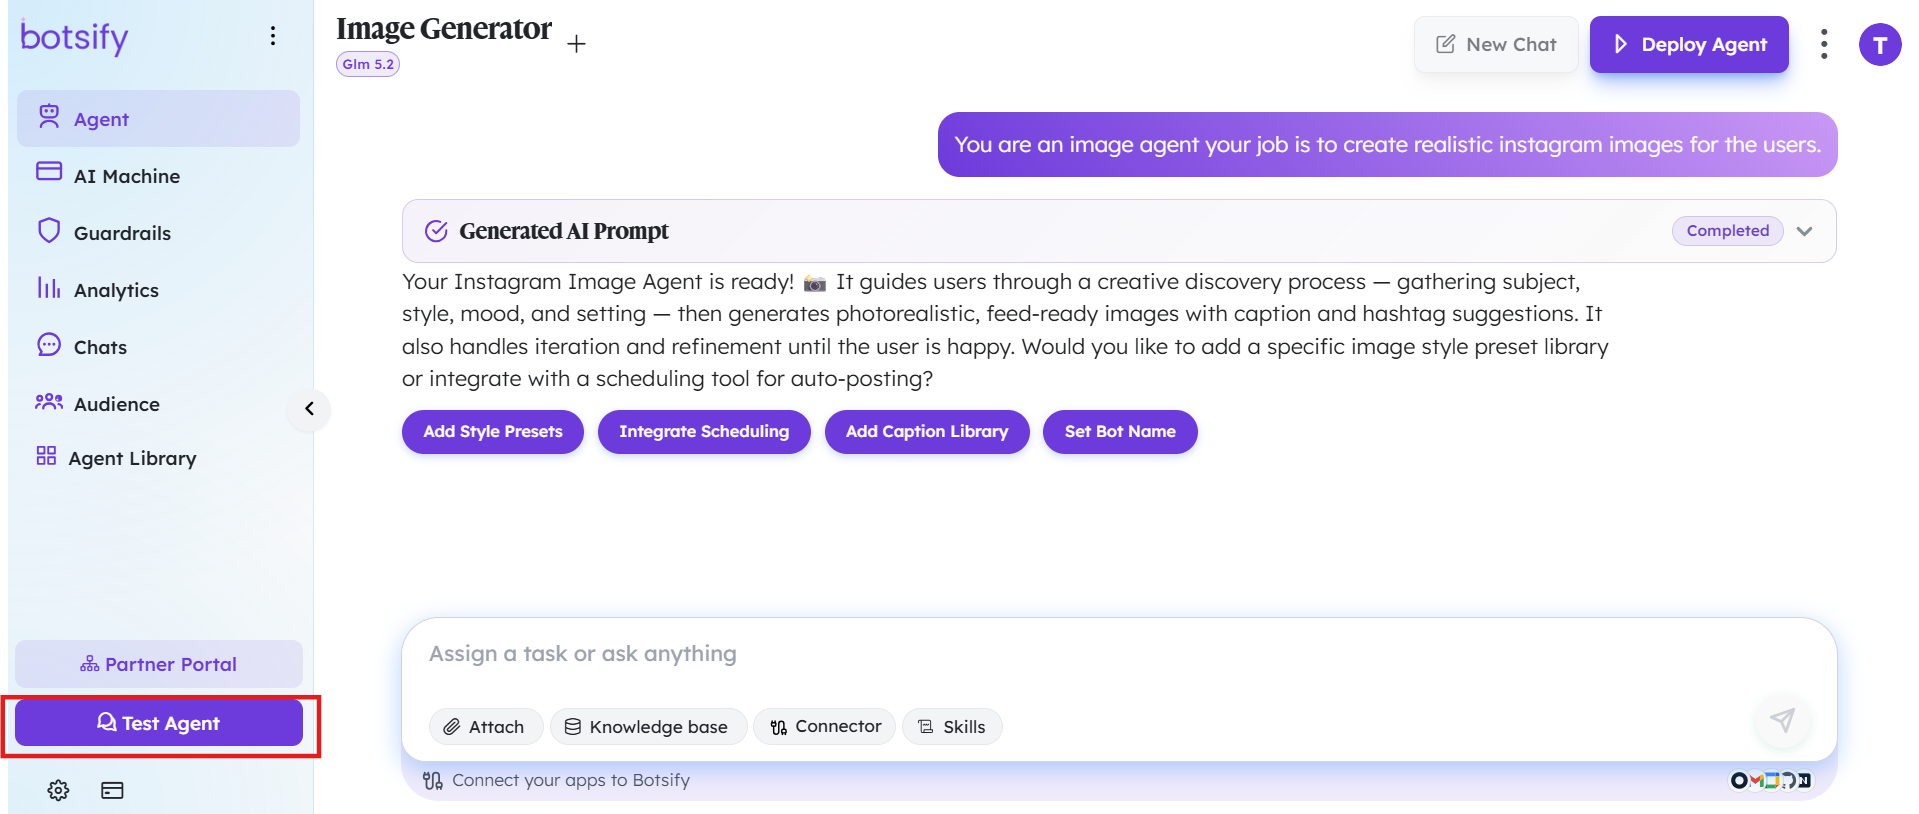
Task: Click the Deploy Agent button
Action: pyautogui.click(x=1689, y=44)
